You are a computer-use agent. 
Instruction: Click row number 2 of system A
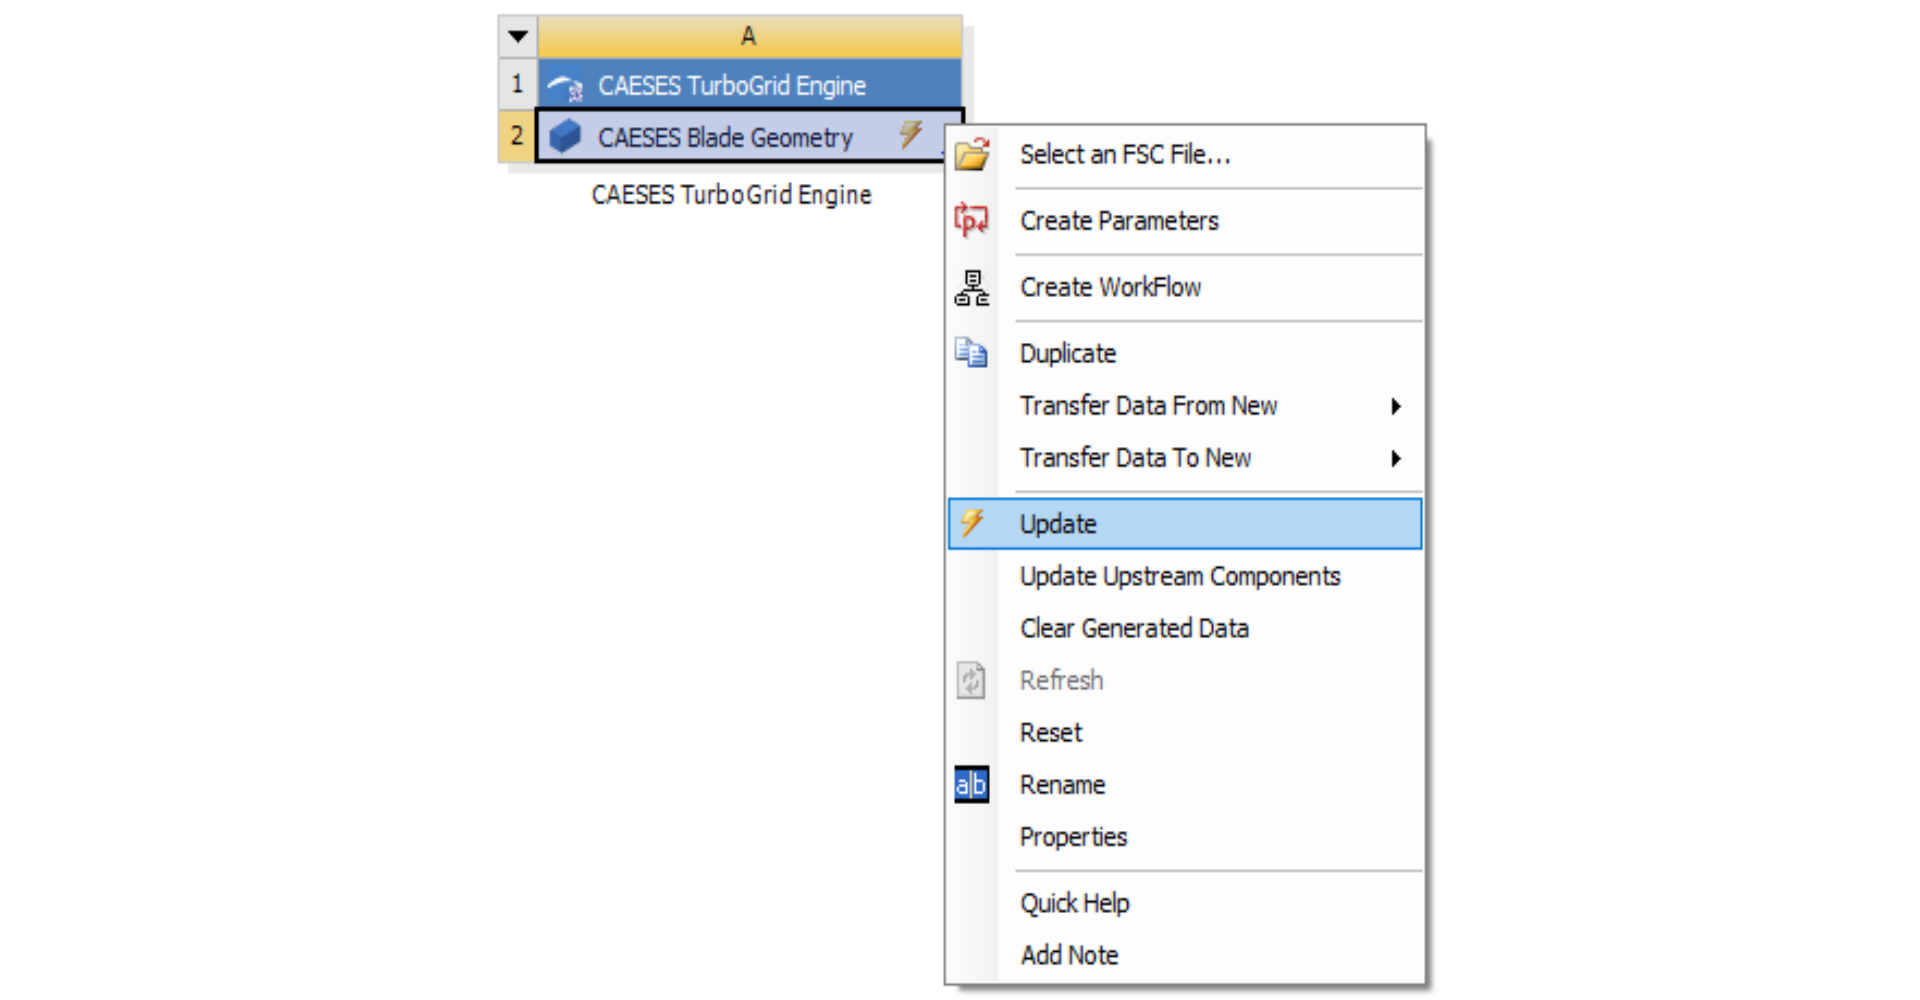[518, 135]
